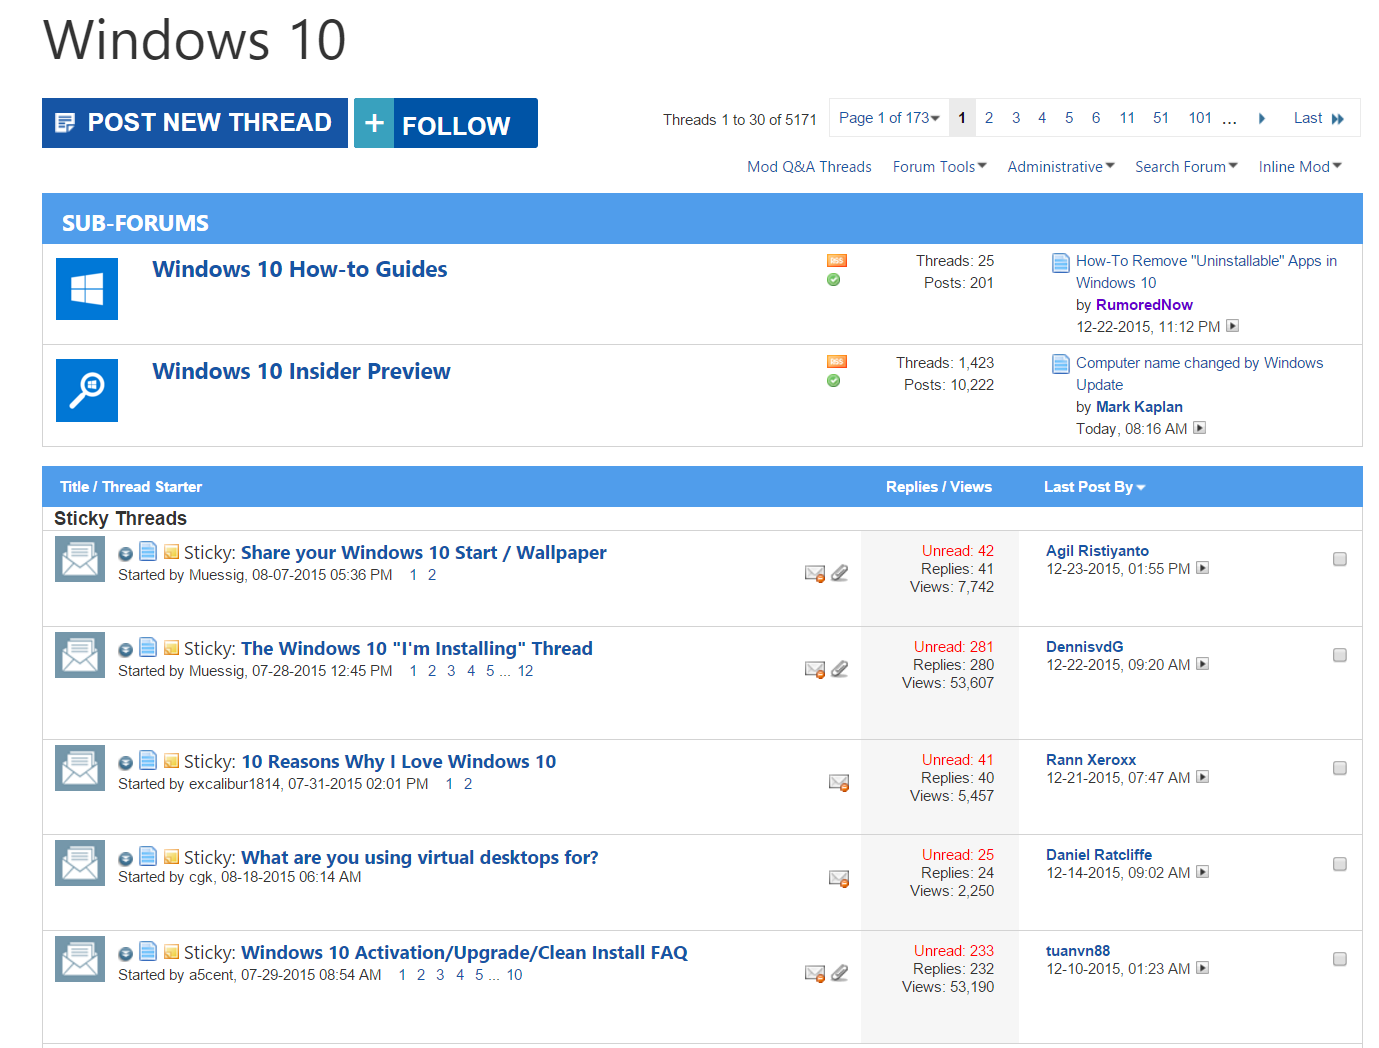Open RSS feed icon for Windows 10 How-to Guides
The image size is (1379, 1048).
pyautogui.click(x=837, y=261)
